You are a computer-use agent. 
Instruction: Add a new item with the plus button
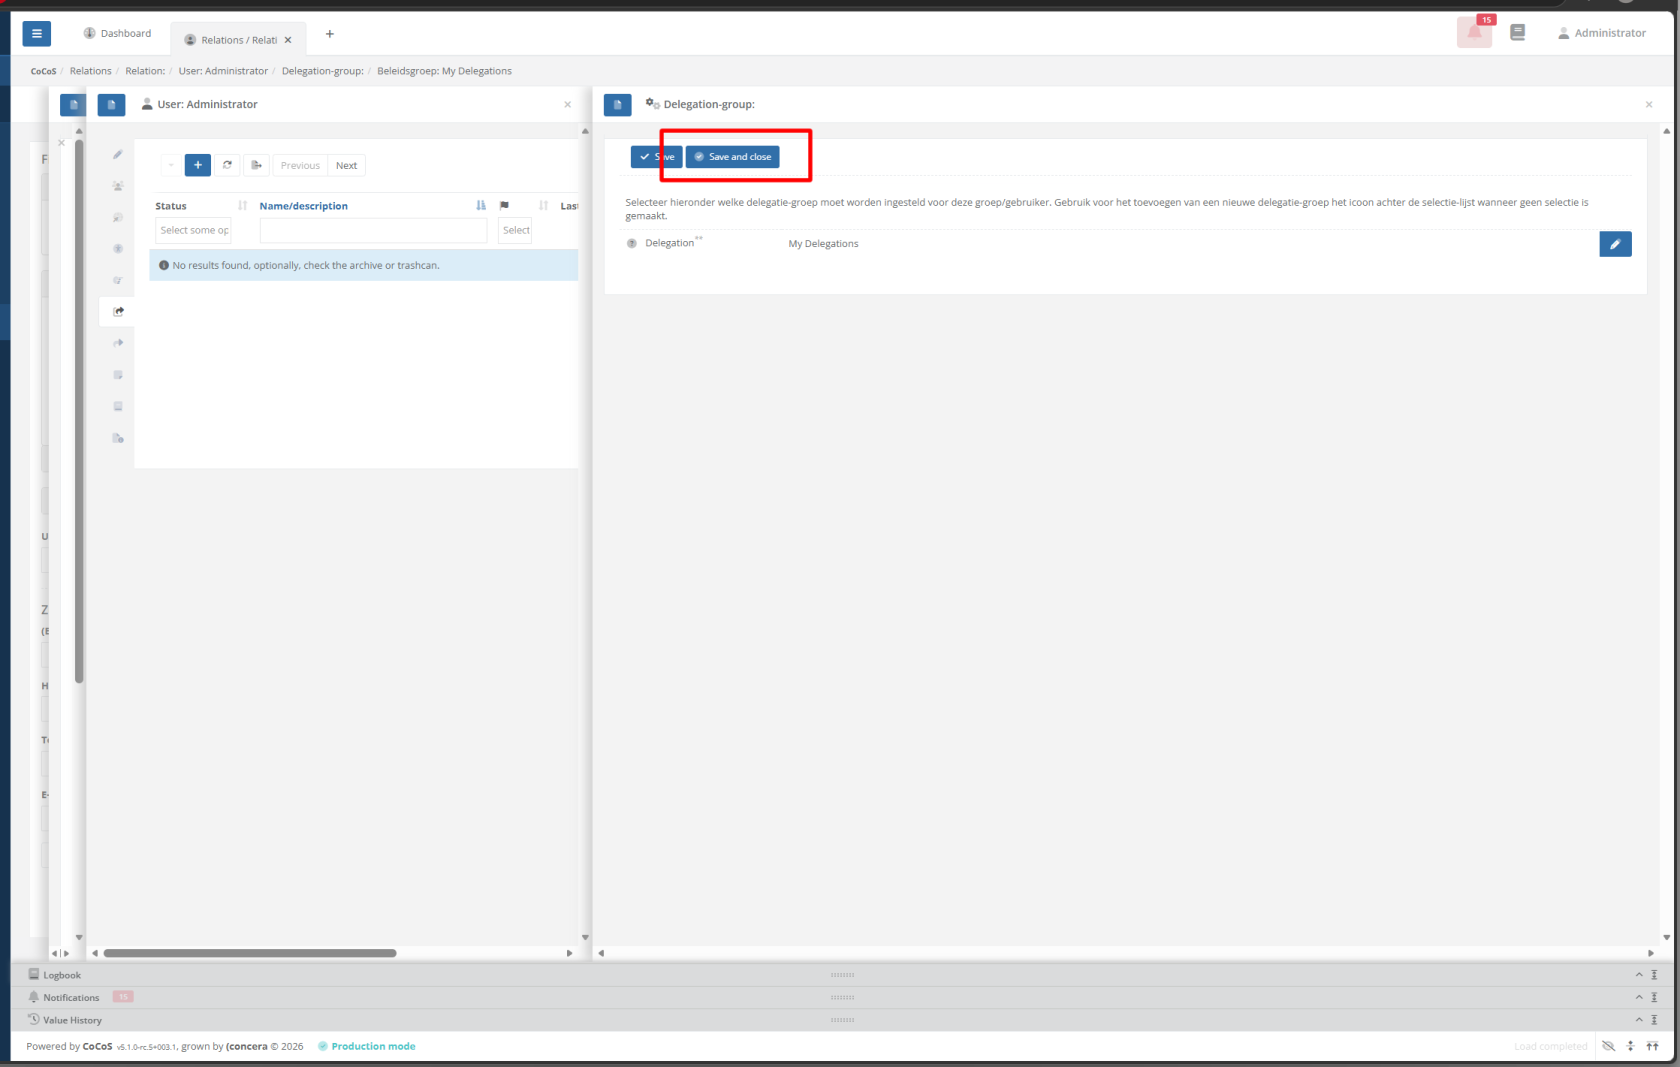point(198,165)
